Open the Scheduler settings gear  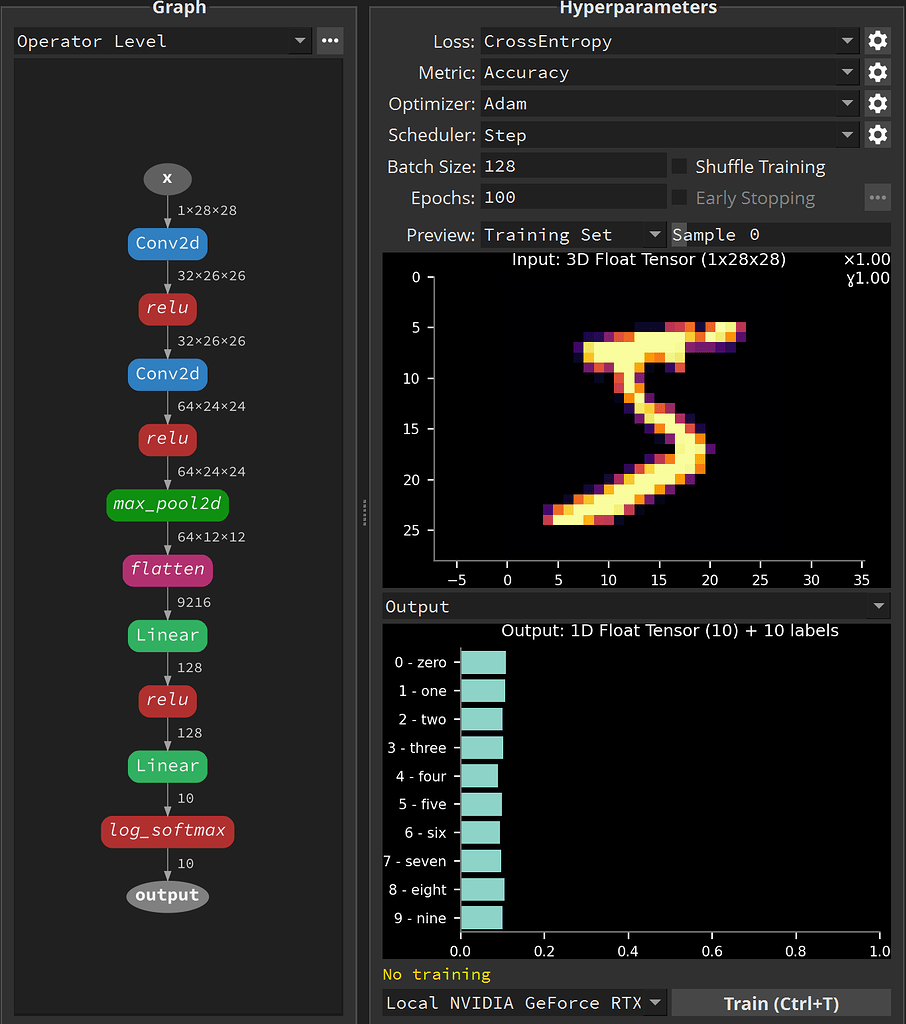(877, 134)
